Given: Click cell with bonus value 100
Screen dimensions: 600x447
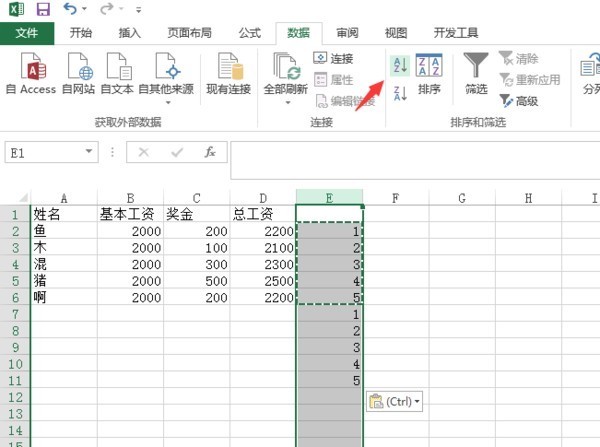Looking at the screenshot, I should click(196, 248).
